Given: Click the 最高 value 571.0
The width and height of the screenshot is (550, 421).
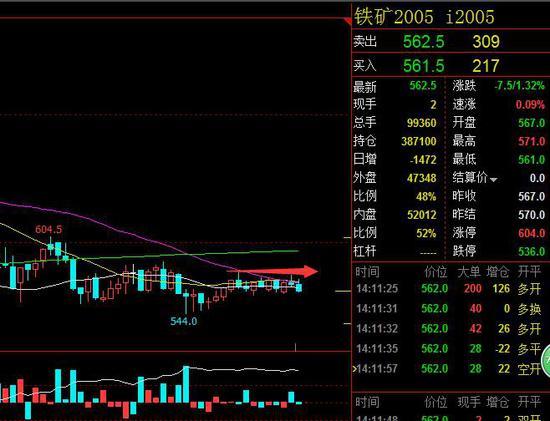Looking at the screenshot, I should 531,141.
